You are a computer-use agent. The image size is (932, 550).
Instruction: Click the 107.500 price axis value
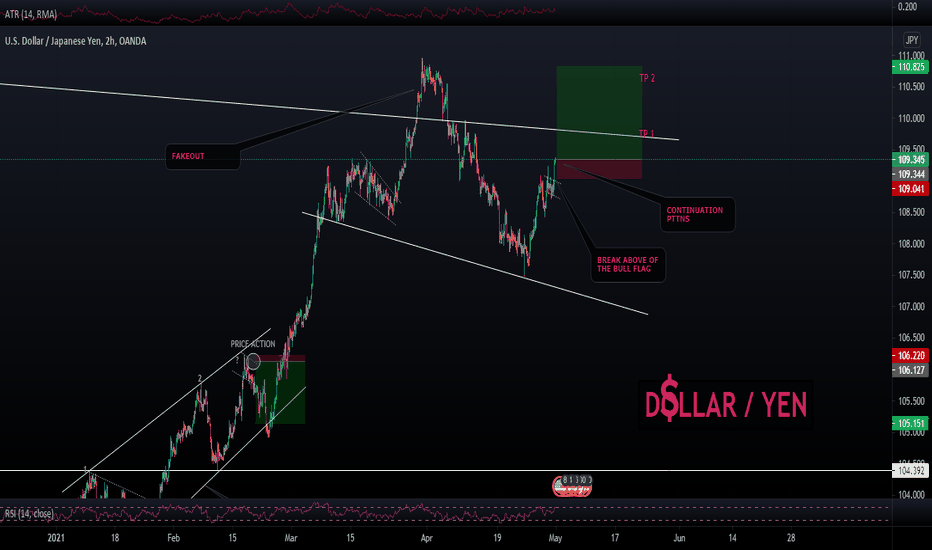911,275
